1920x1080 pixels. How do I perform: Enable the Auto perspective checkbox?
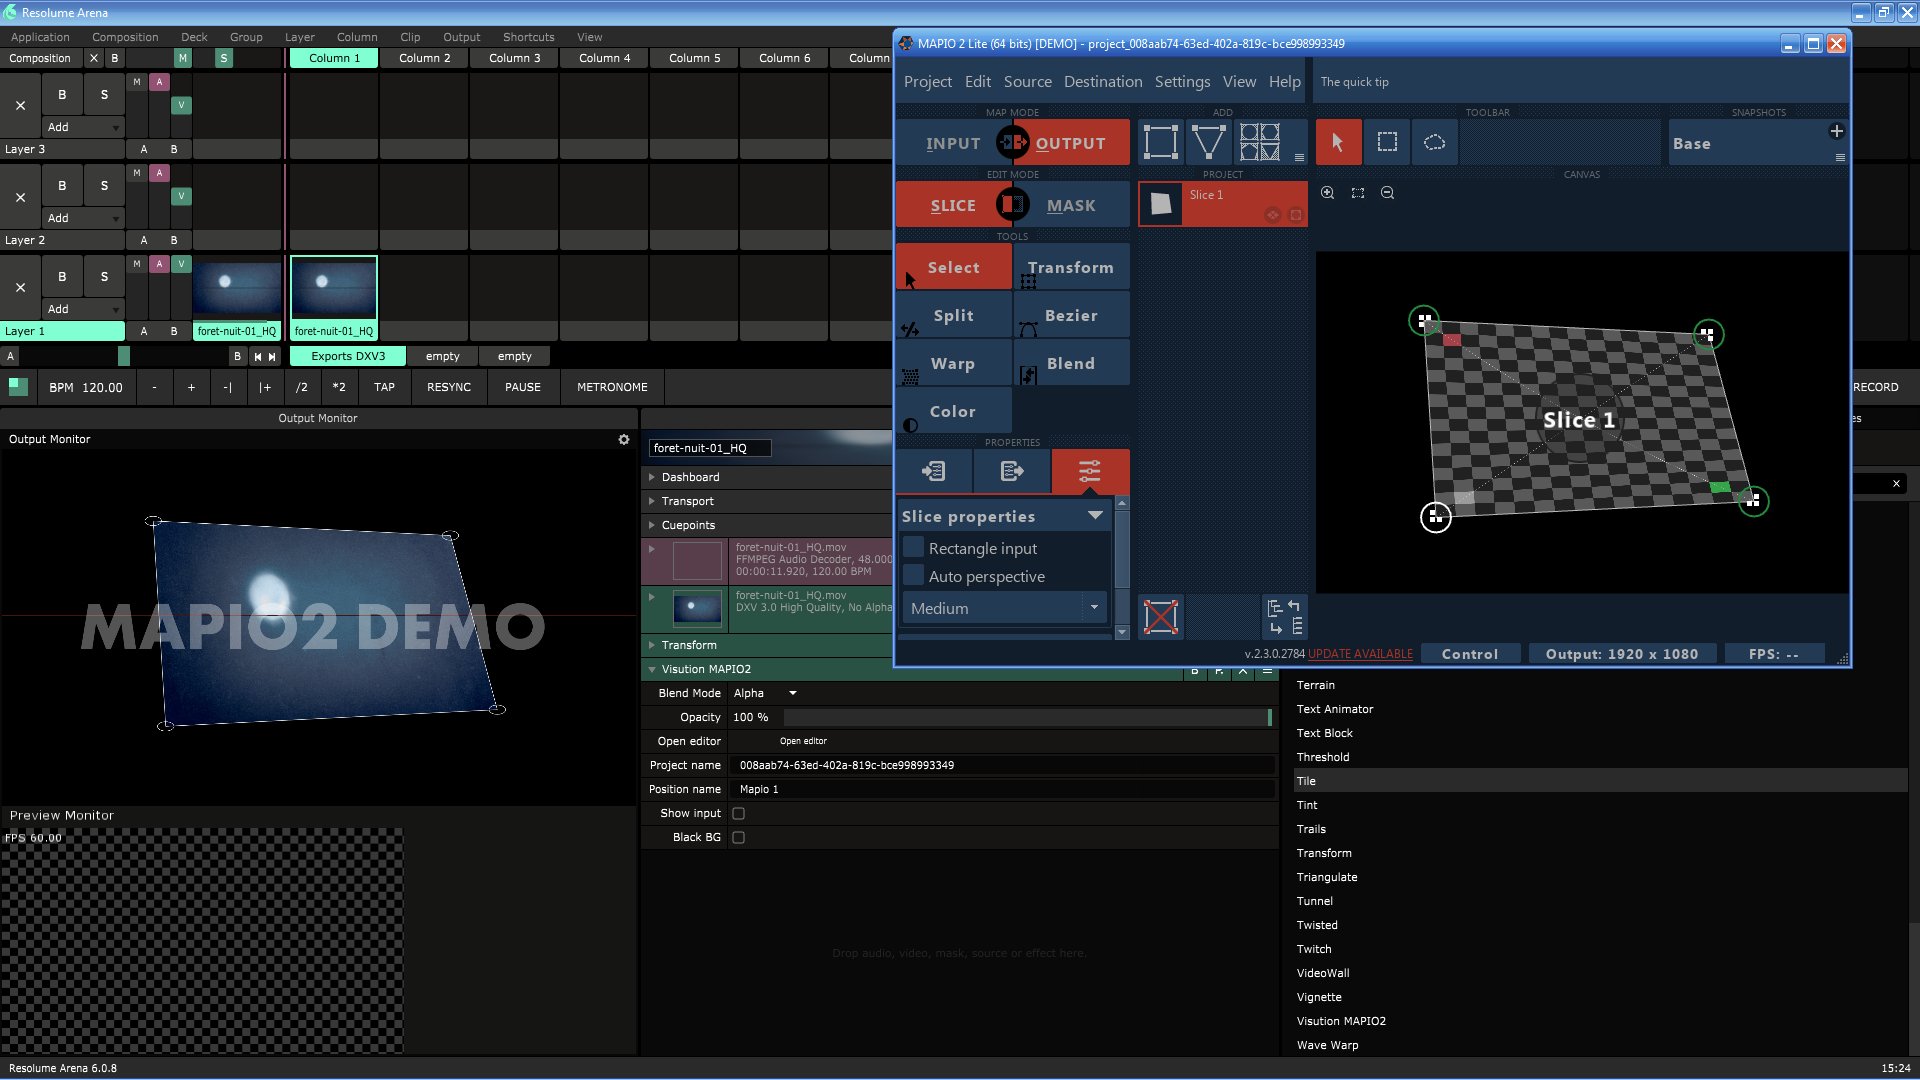click(x=913, y=576)
